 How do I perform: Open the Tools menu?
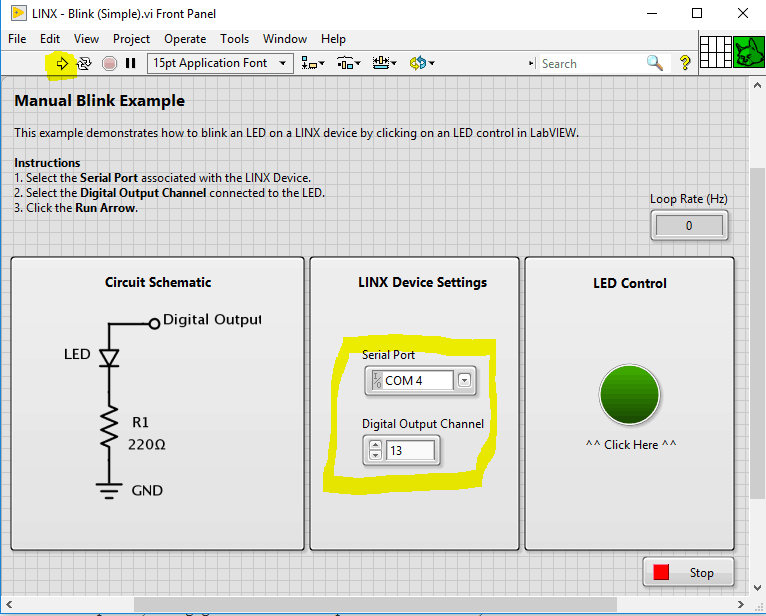pyautogui.click(x=234, y=39)
